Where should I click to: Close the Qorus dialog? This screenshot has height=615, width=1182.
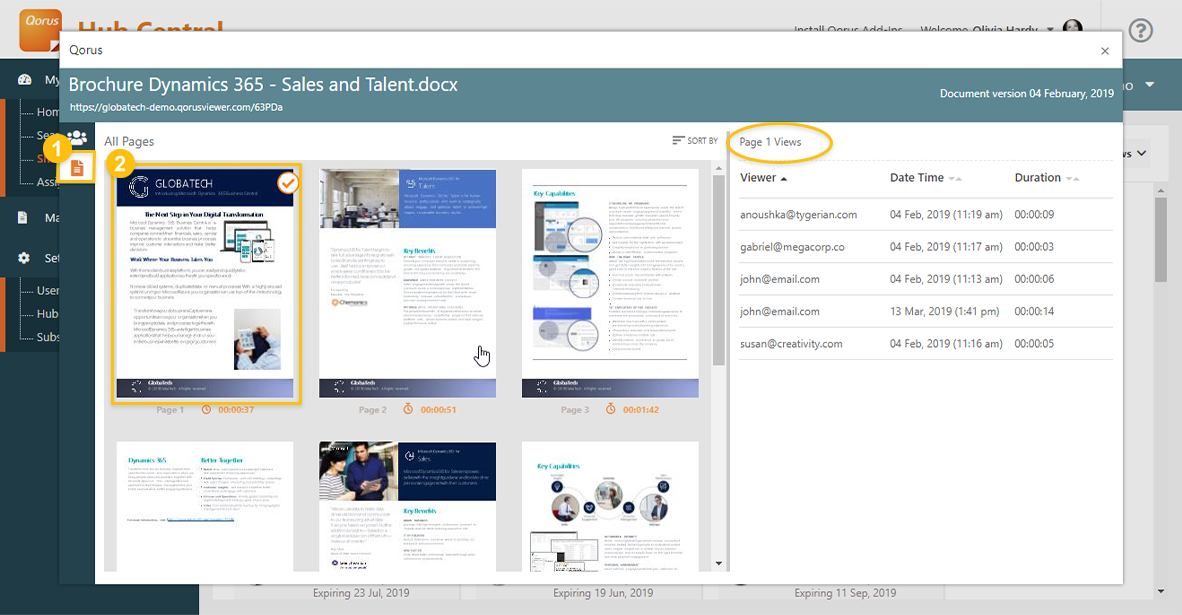[1104, 50]
